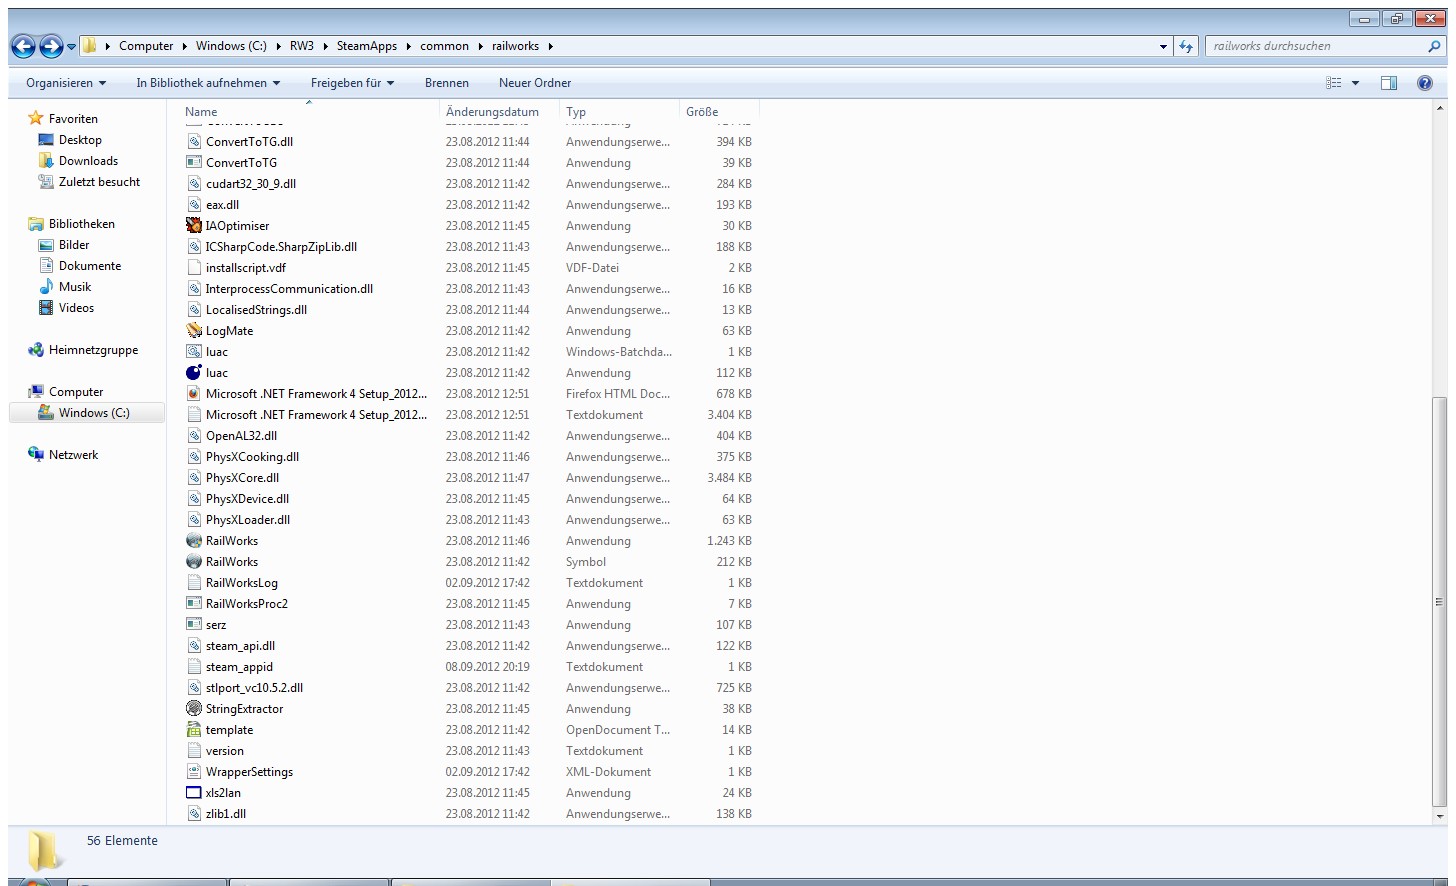This screenshot has width=1456, height=886.
Task: Click the scrollbar down arrow
Action: pos(1439,817)
